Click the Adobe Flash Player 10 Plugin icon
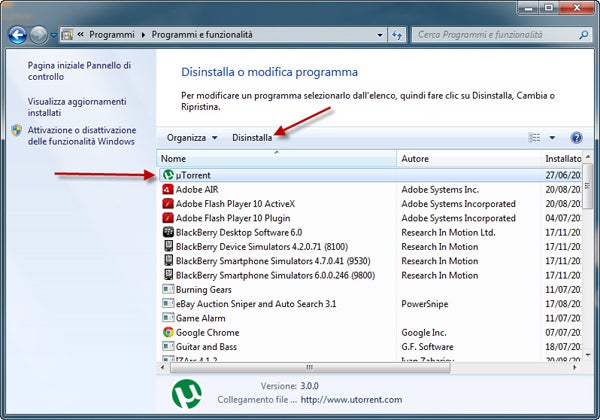This screenshot has height=420, width=600. click(168, 218)
